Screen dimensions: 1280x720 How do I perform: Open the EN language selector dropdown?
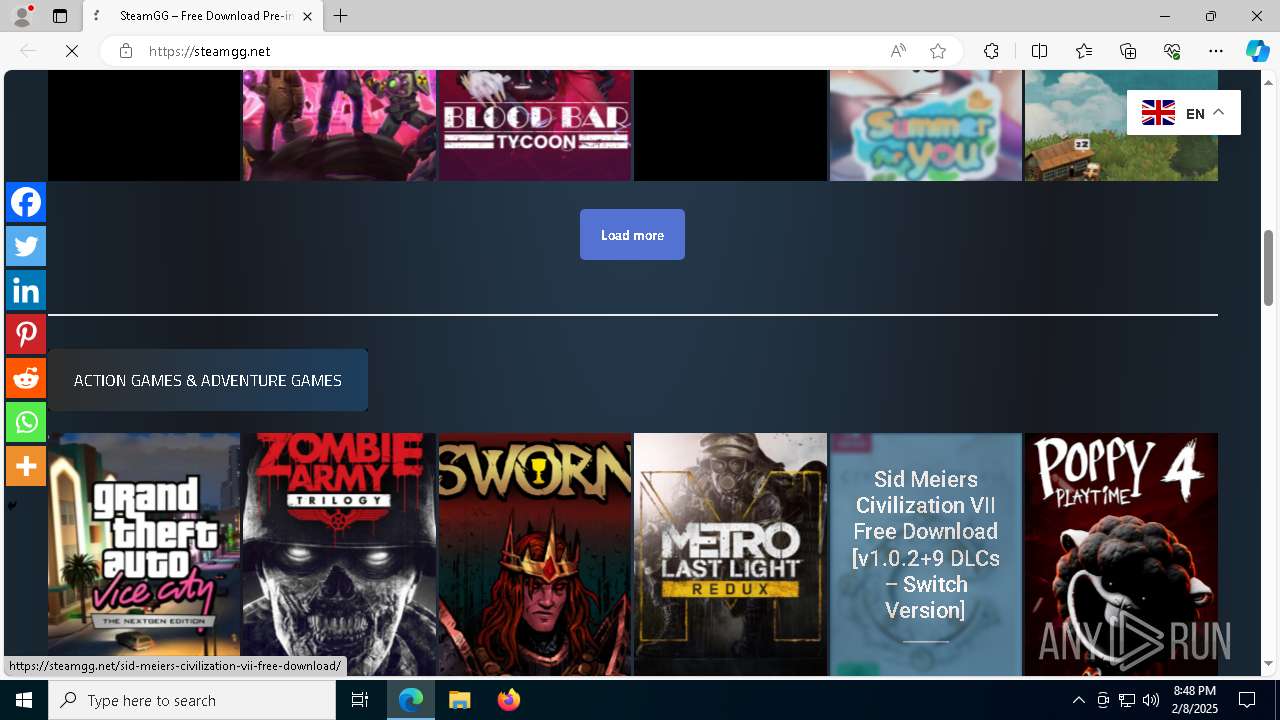pyautogui.click(x=1184, y=113)
